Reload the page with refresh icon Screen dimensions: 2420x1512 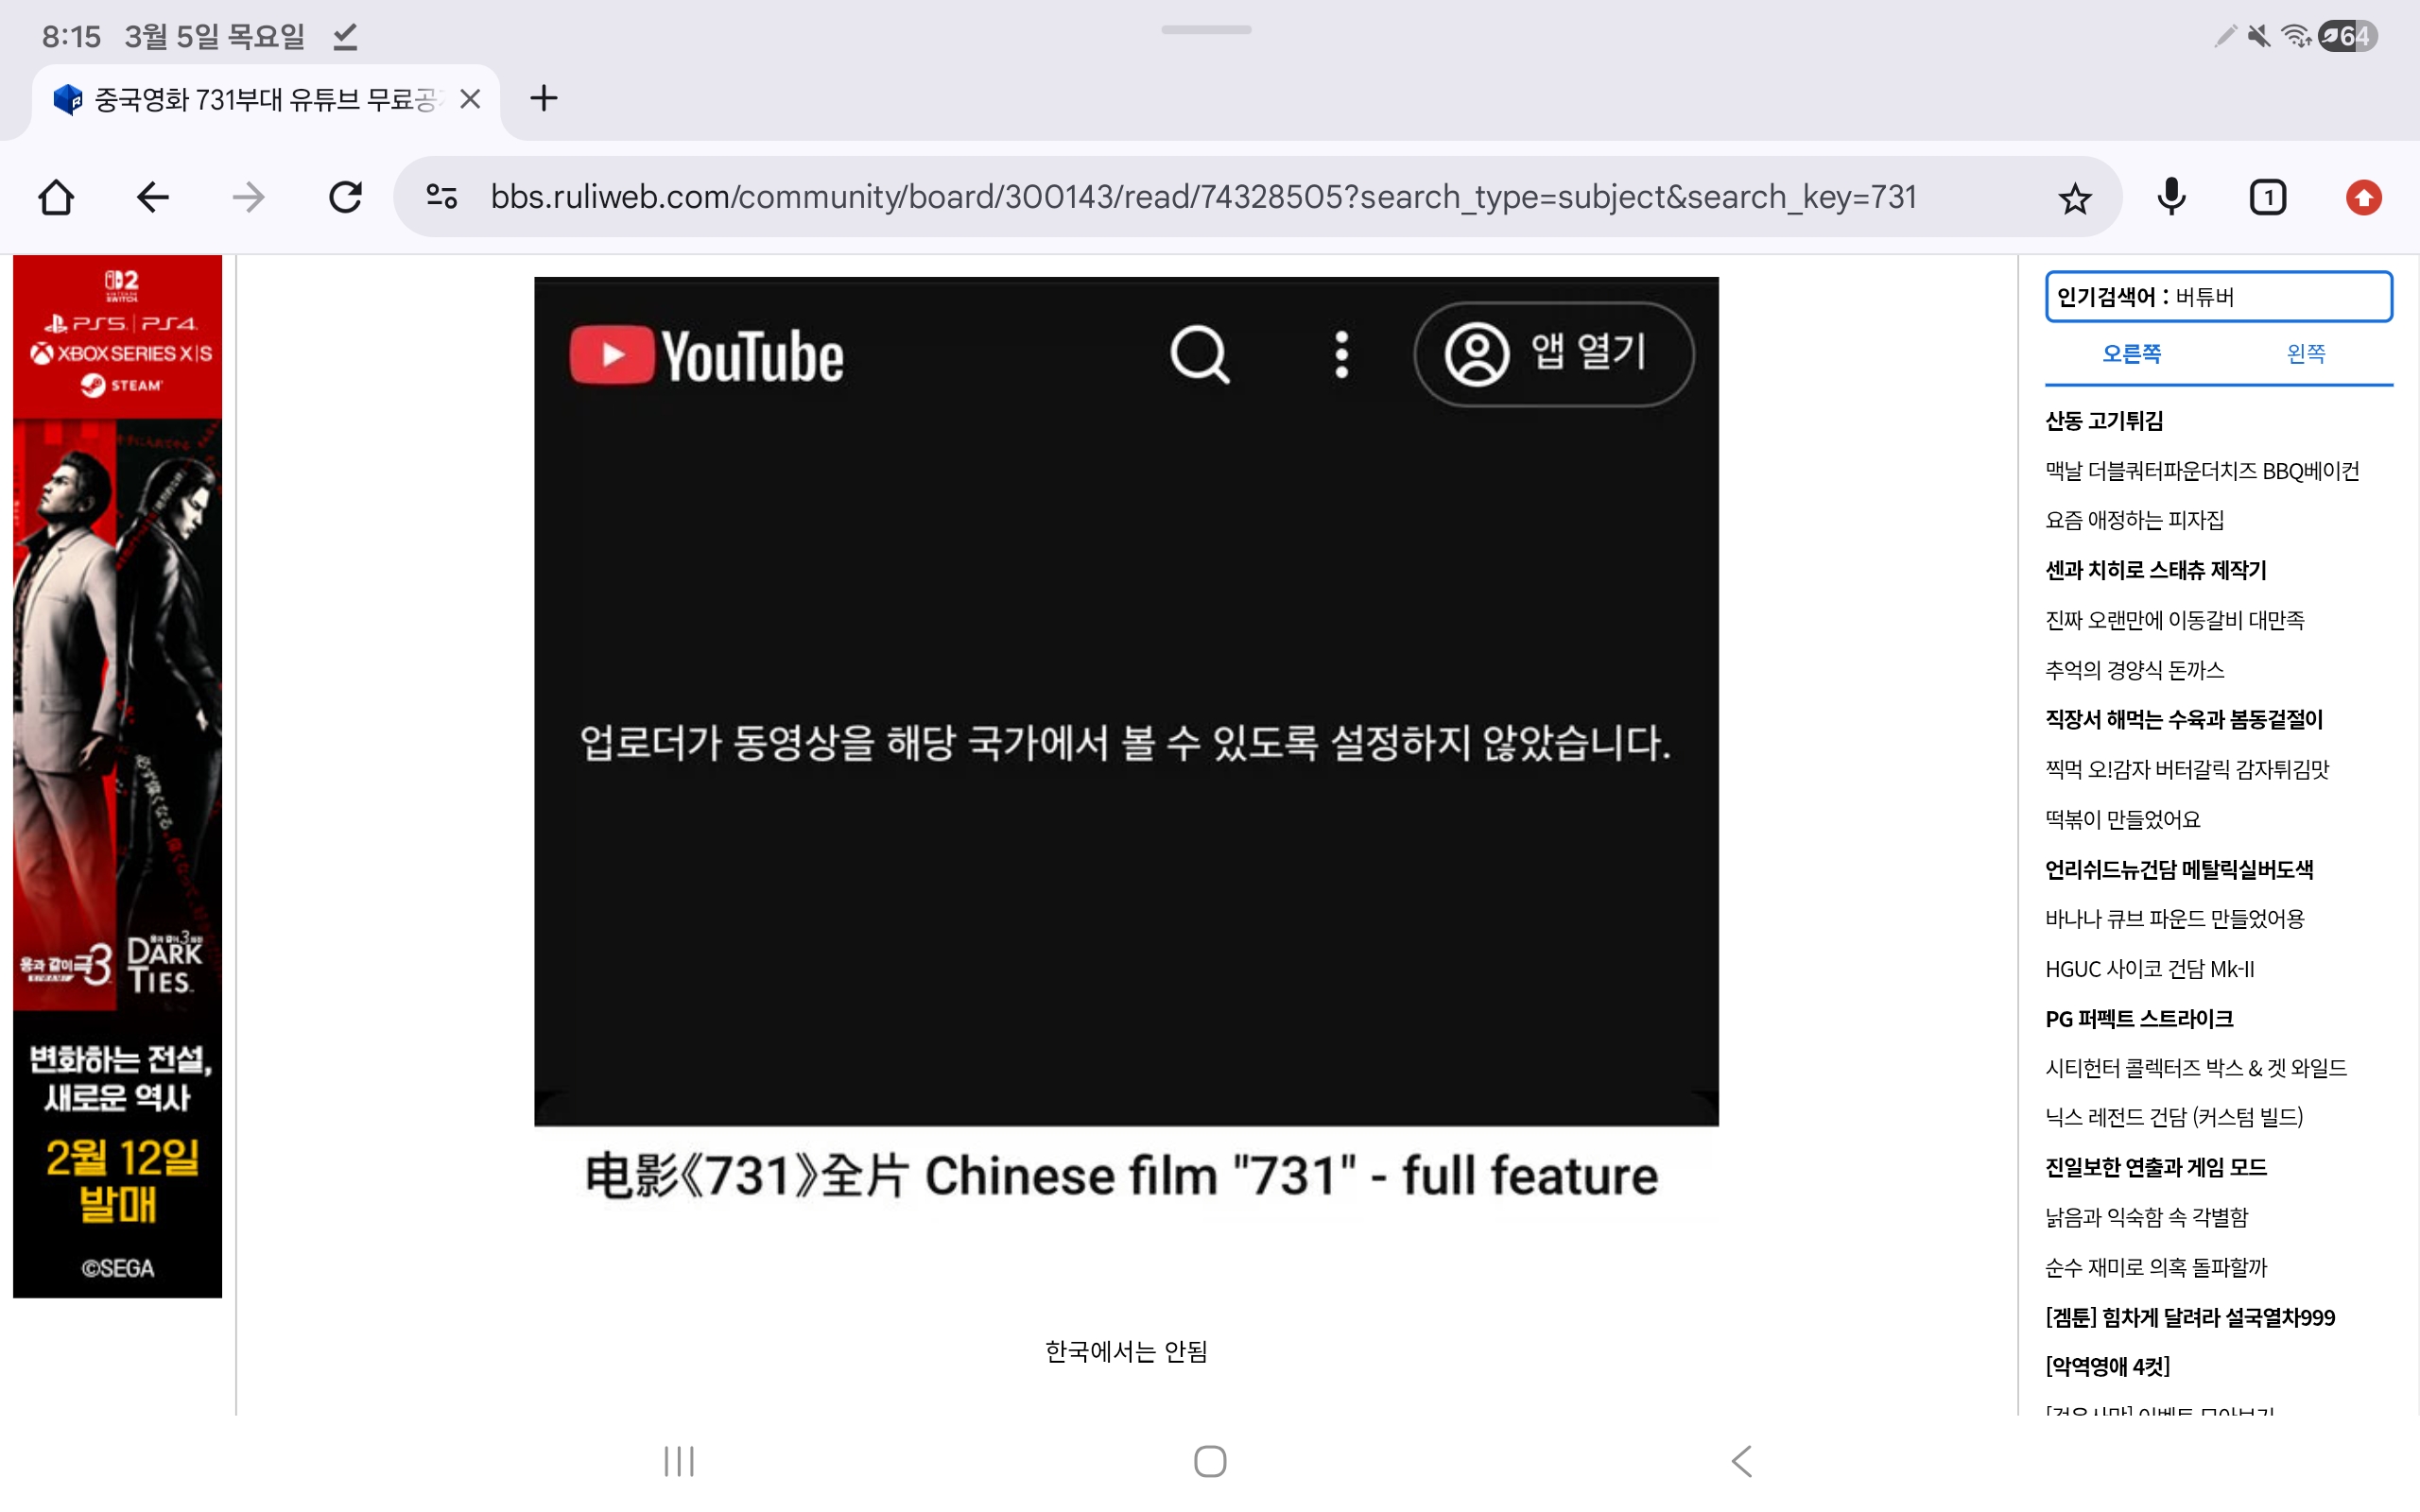(345, 197)
